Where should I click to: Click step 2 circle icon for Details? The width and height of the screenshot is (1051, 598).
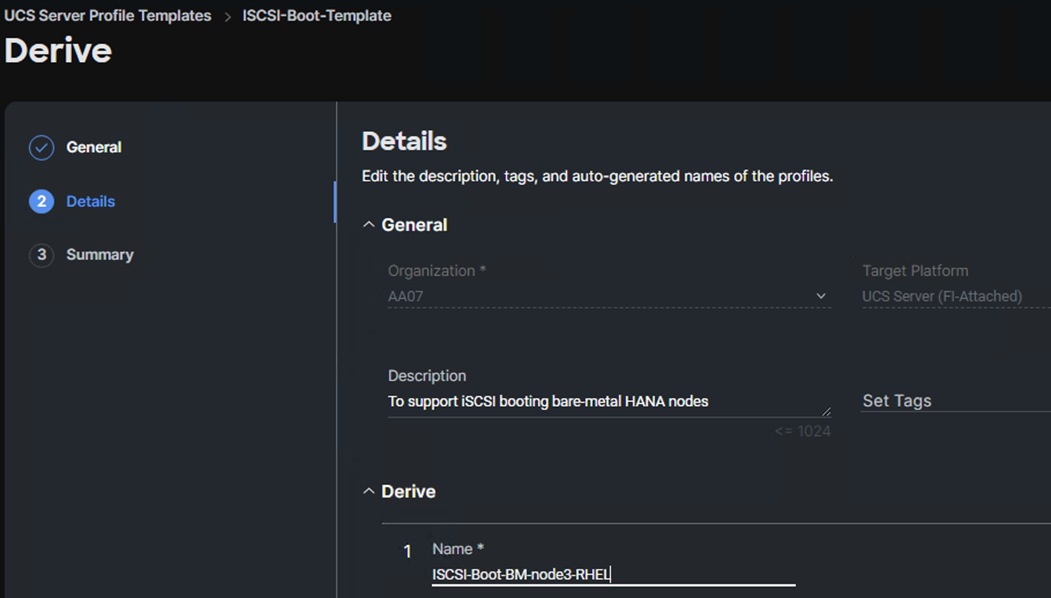(42, 201)
